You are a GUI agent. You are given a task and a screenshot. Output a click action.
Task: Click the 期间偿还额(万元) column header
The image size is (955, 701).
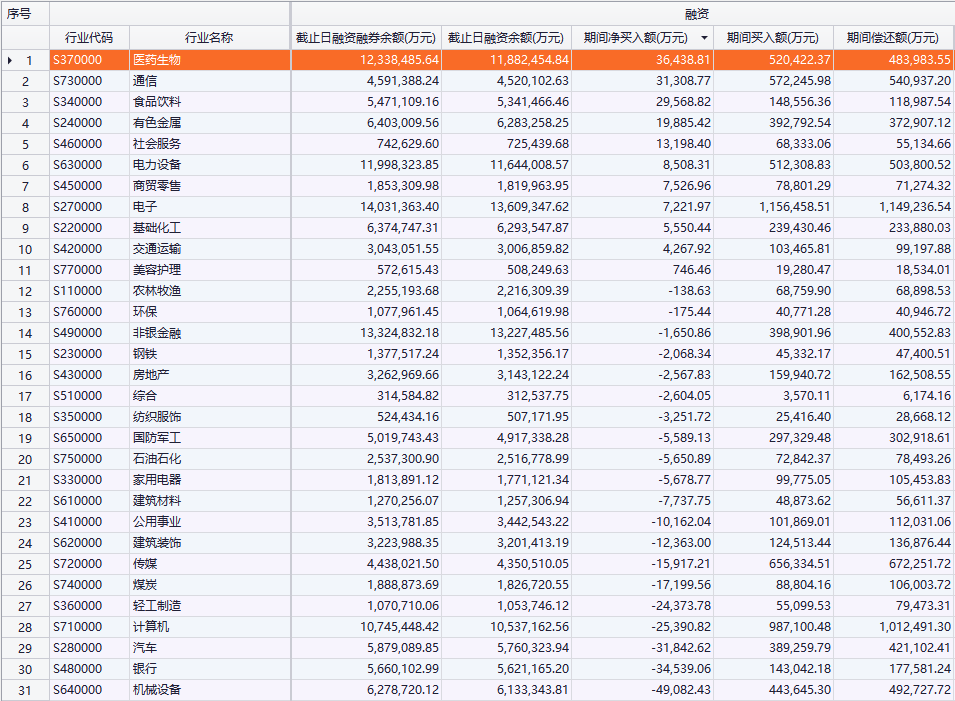tap(893, 38)
